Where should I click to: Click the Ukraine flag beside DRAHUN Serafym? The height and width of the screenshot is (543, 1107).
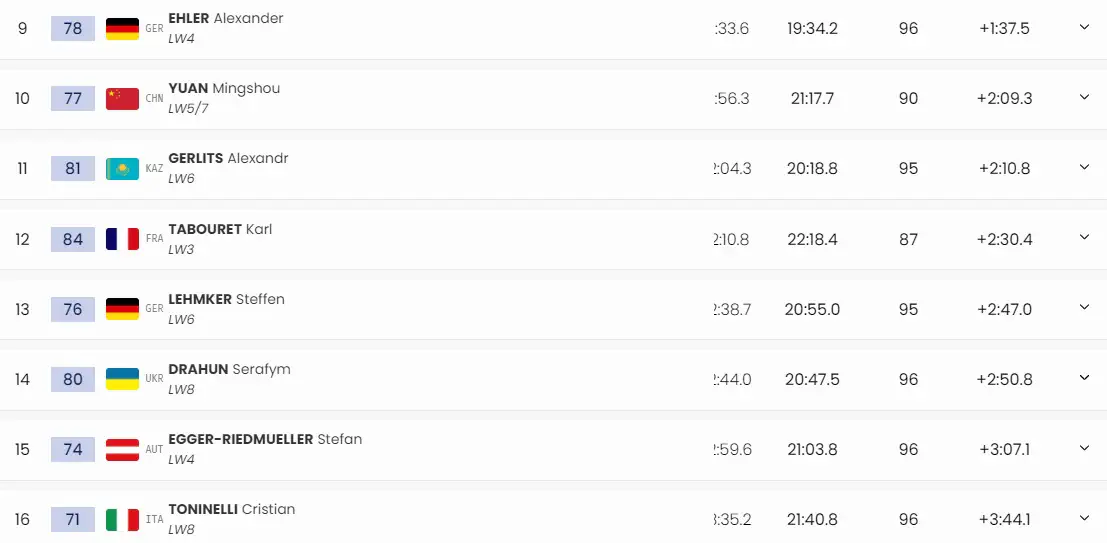click(x=122, y=379)
